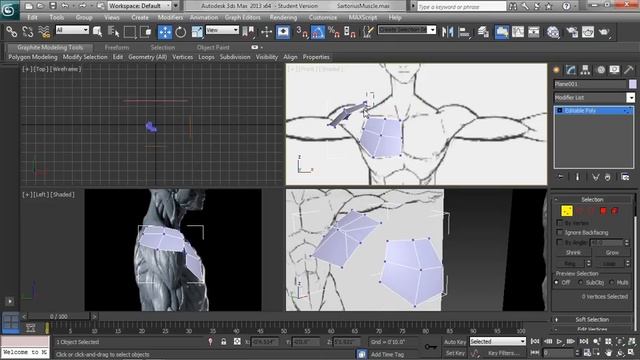Toggle the Angle Snap button
This screenshot has height=360, width=640.
[318, 32]
